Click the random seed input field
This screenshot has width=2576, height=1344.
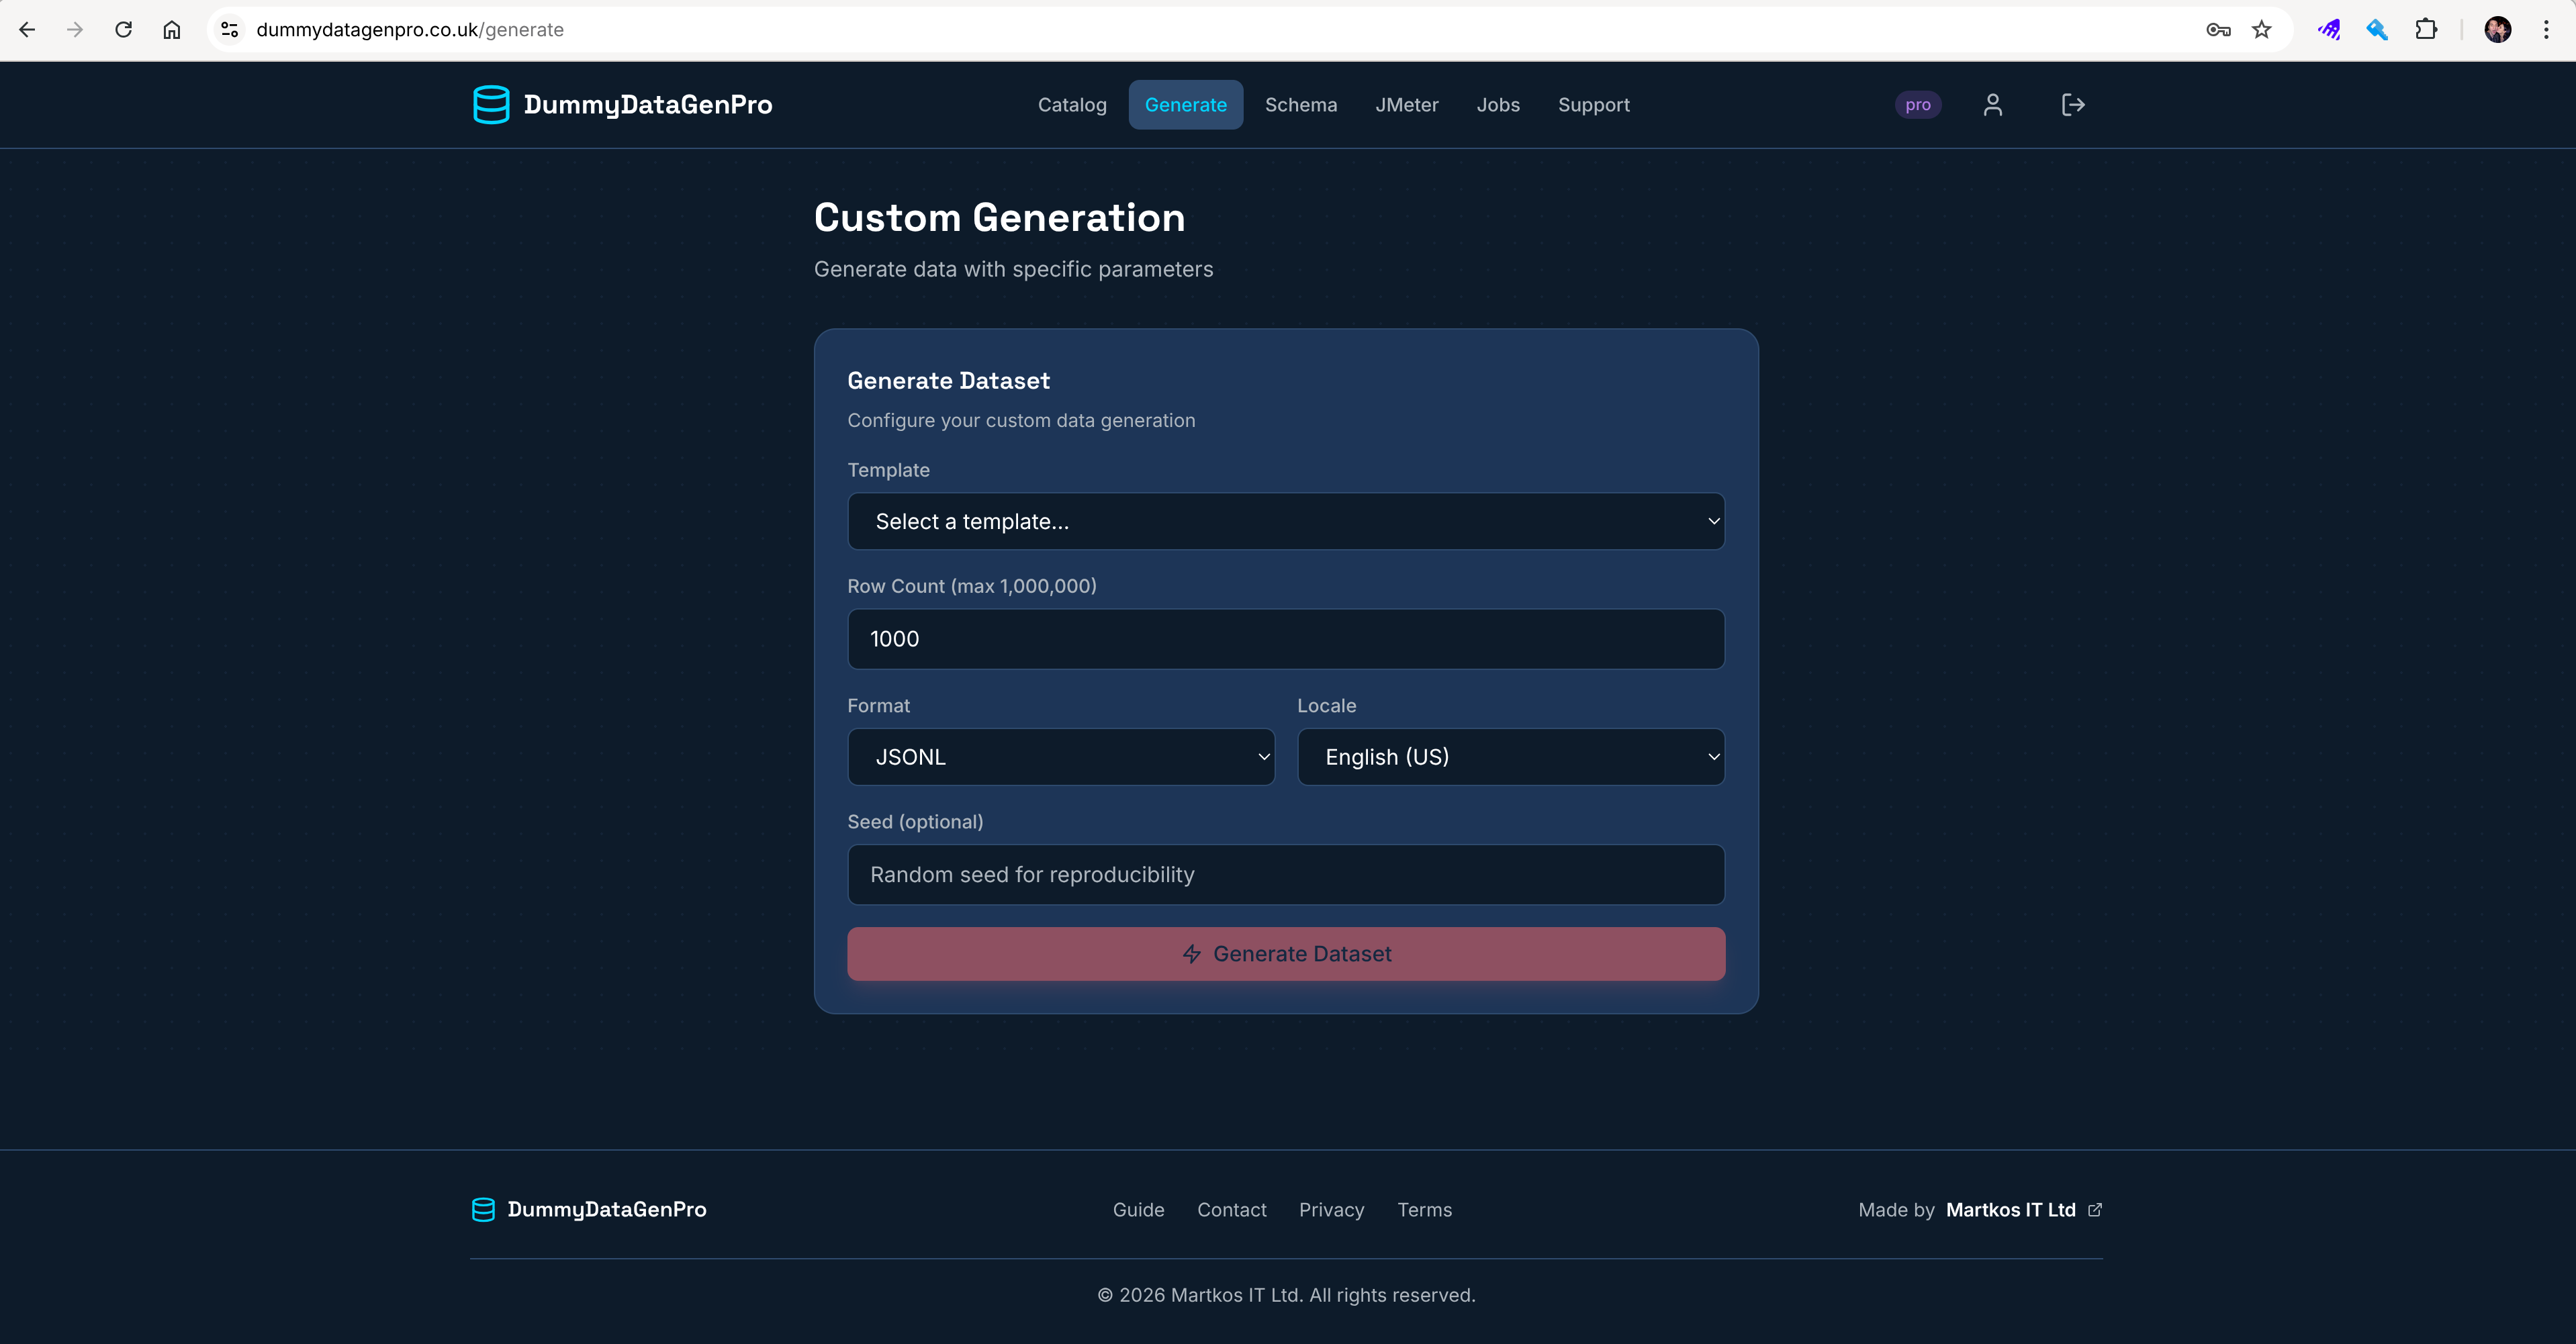click(x=1285, y=874)
